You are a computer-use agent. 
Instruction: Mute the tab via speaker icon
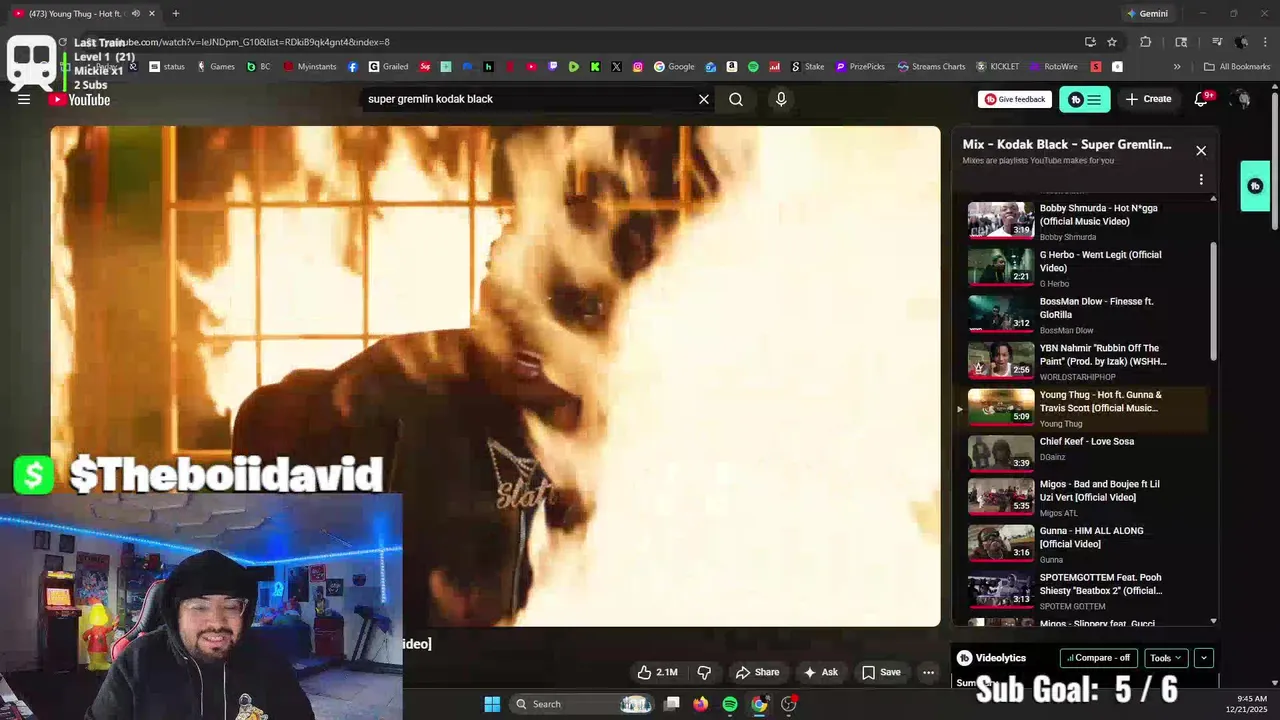click(135, 13)
